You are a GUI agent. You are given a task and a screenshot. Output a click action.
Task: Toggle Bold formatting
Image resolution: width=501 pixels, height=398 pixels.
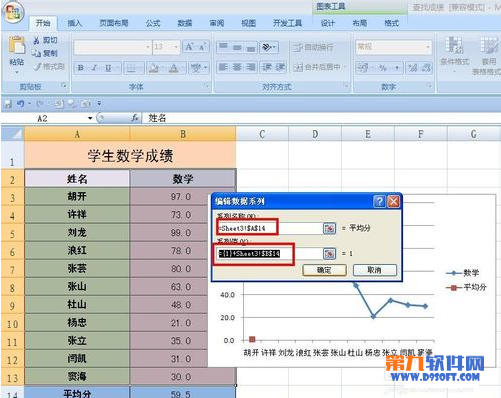81,68
